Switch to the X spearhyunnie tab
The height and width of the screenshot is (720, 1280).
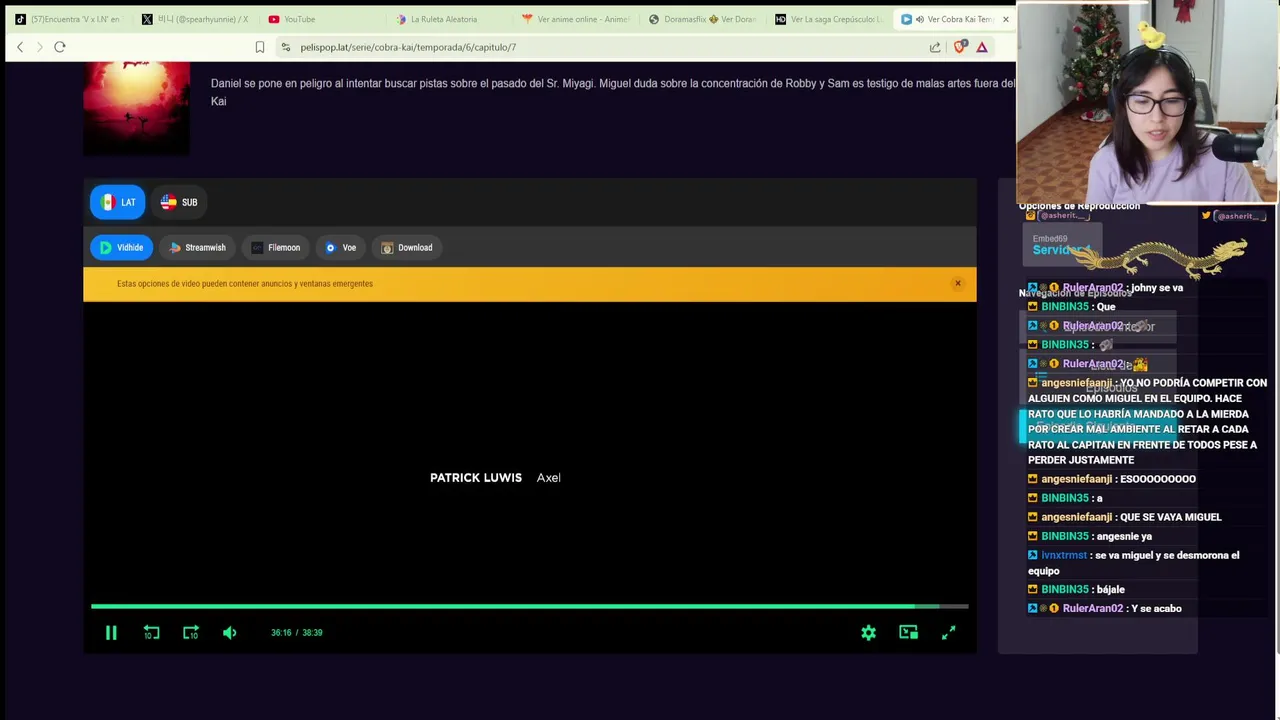coord(195,19)
